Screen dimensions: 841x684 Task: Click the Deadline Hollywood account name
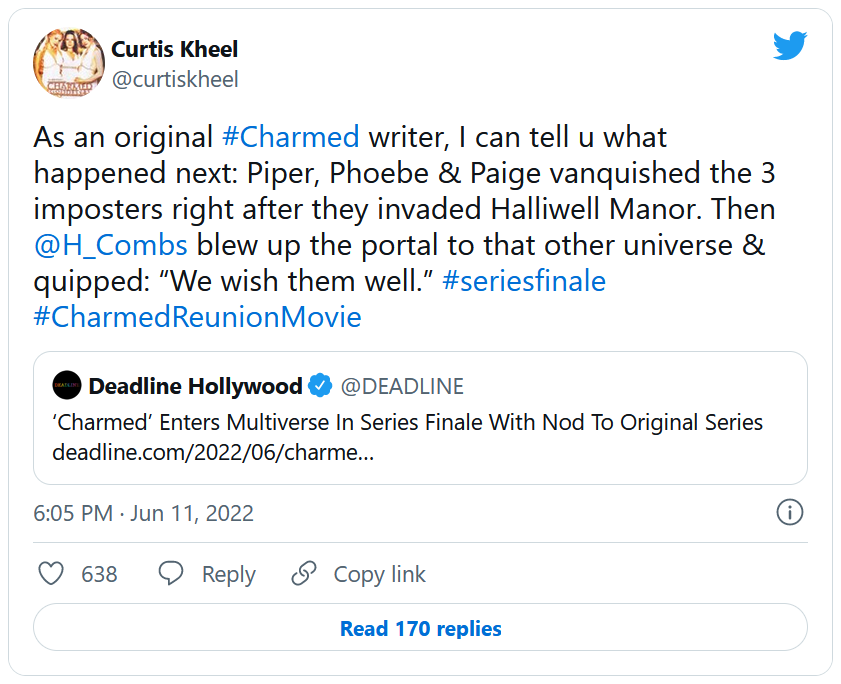(195, 386)
